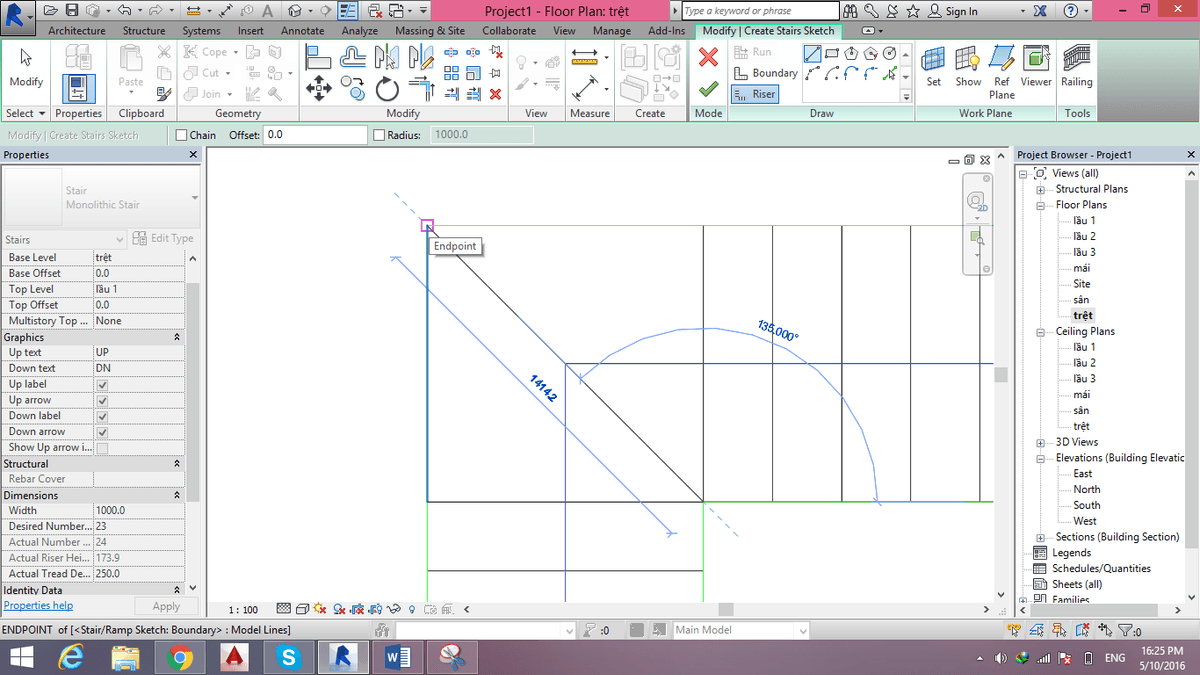Open the Work Plane Viewer
The width and height of the screenshot is (1200, 675).
click(x=1036, y=67)
